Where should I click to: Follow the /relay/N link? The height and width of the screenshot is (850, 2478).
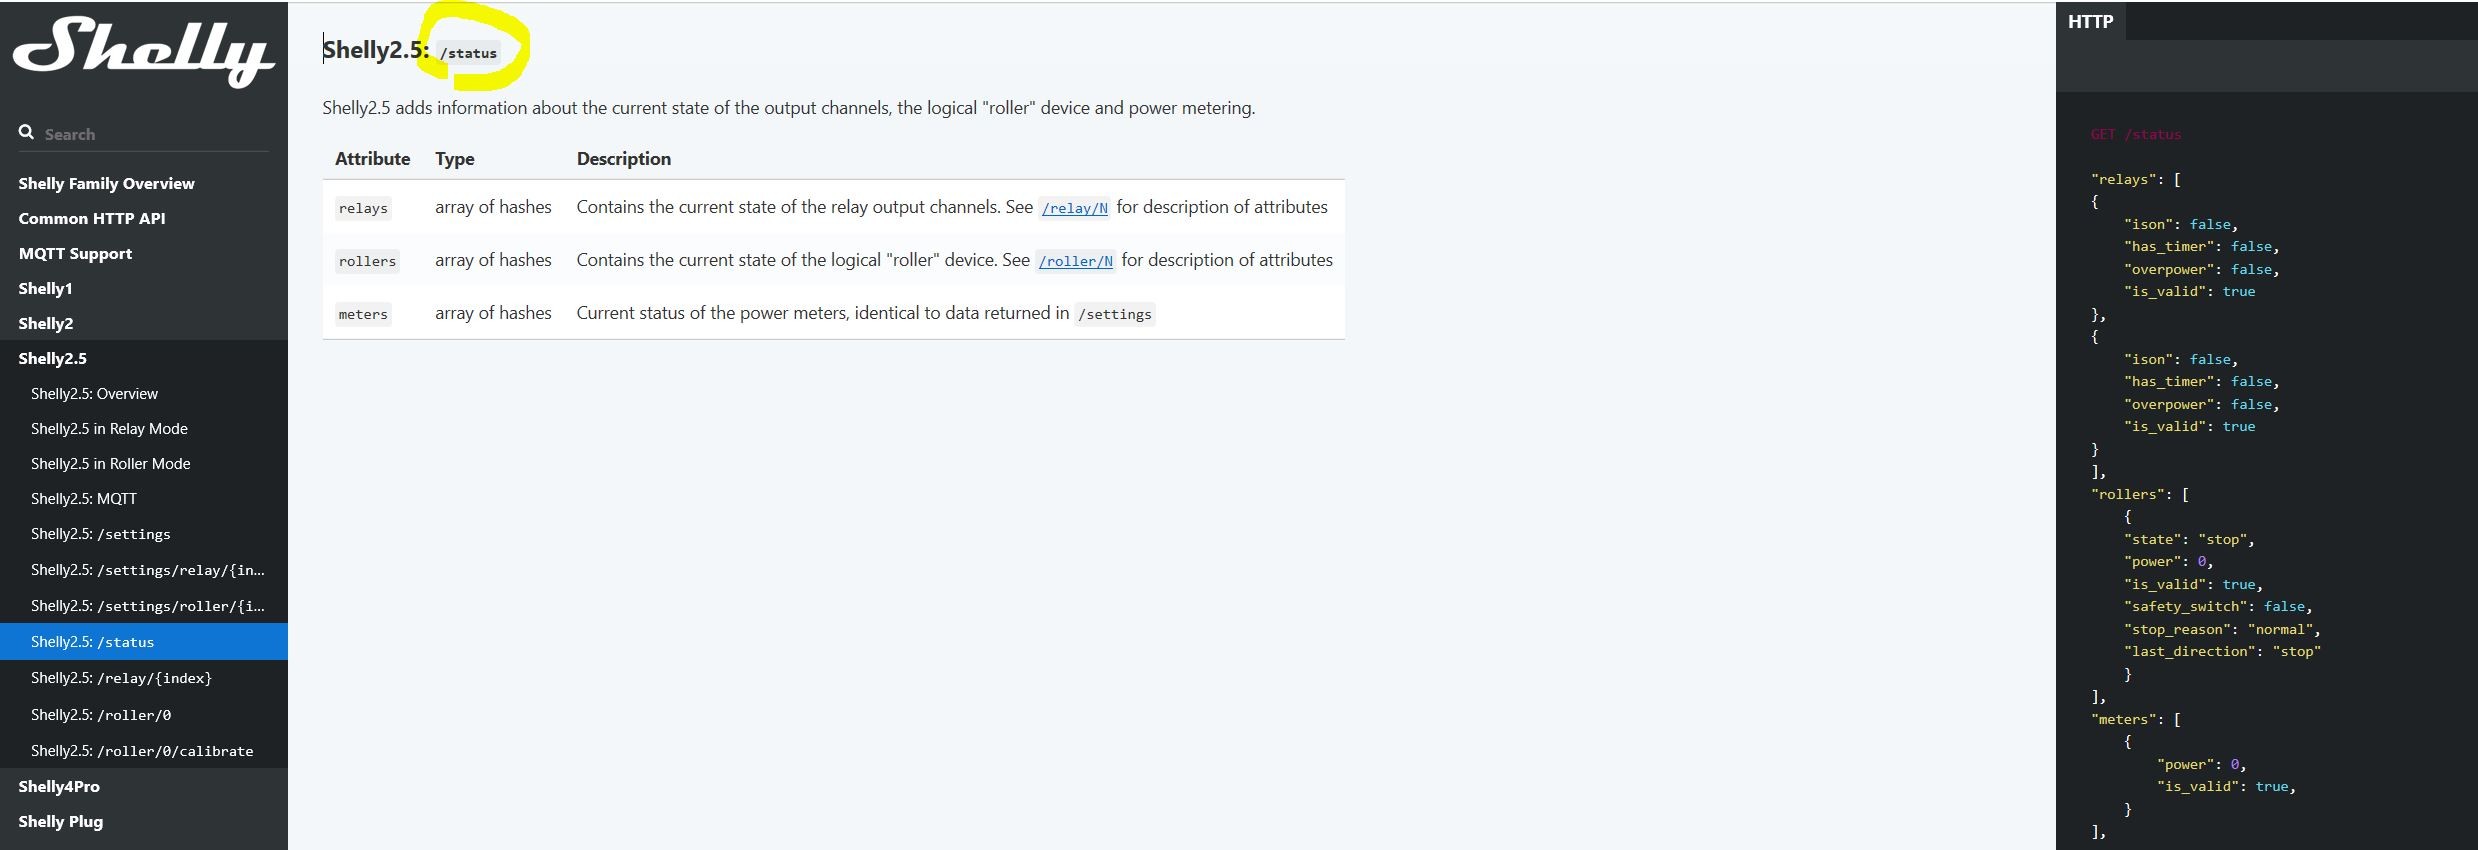(x=1075, y=208)
